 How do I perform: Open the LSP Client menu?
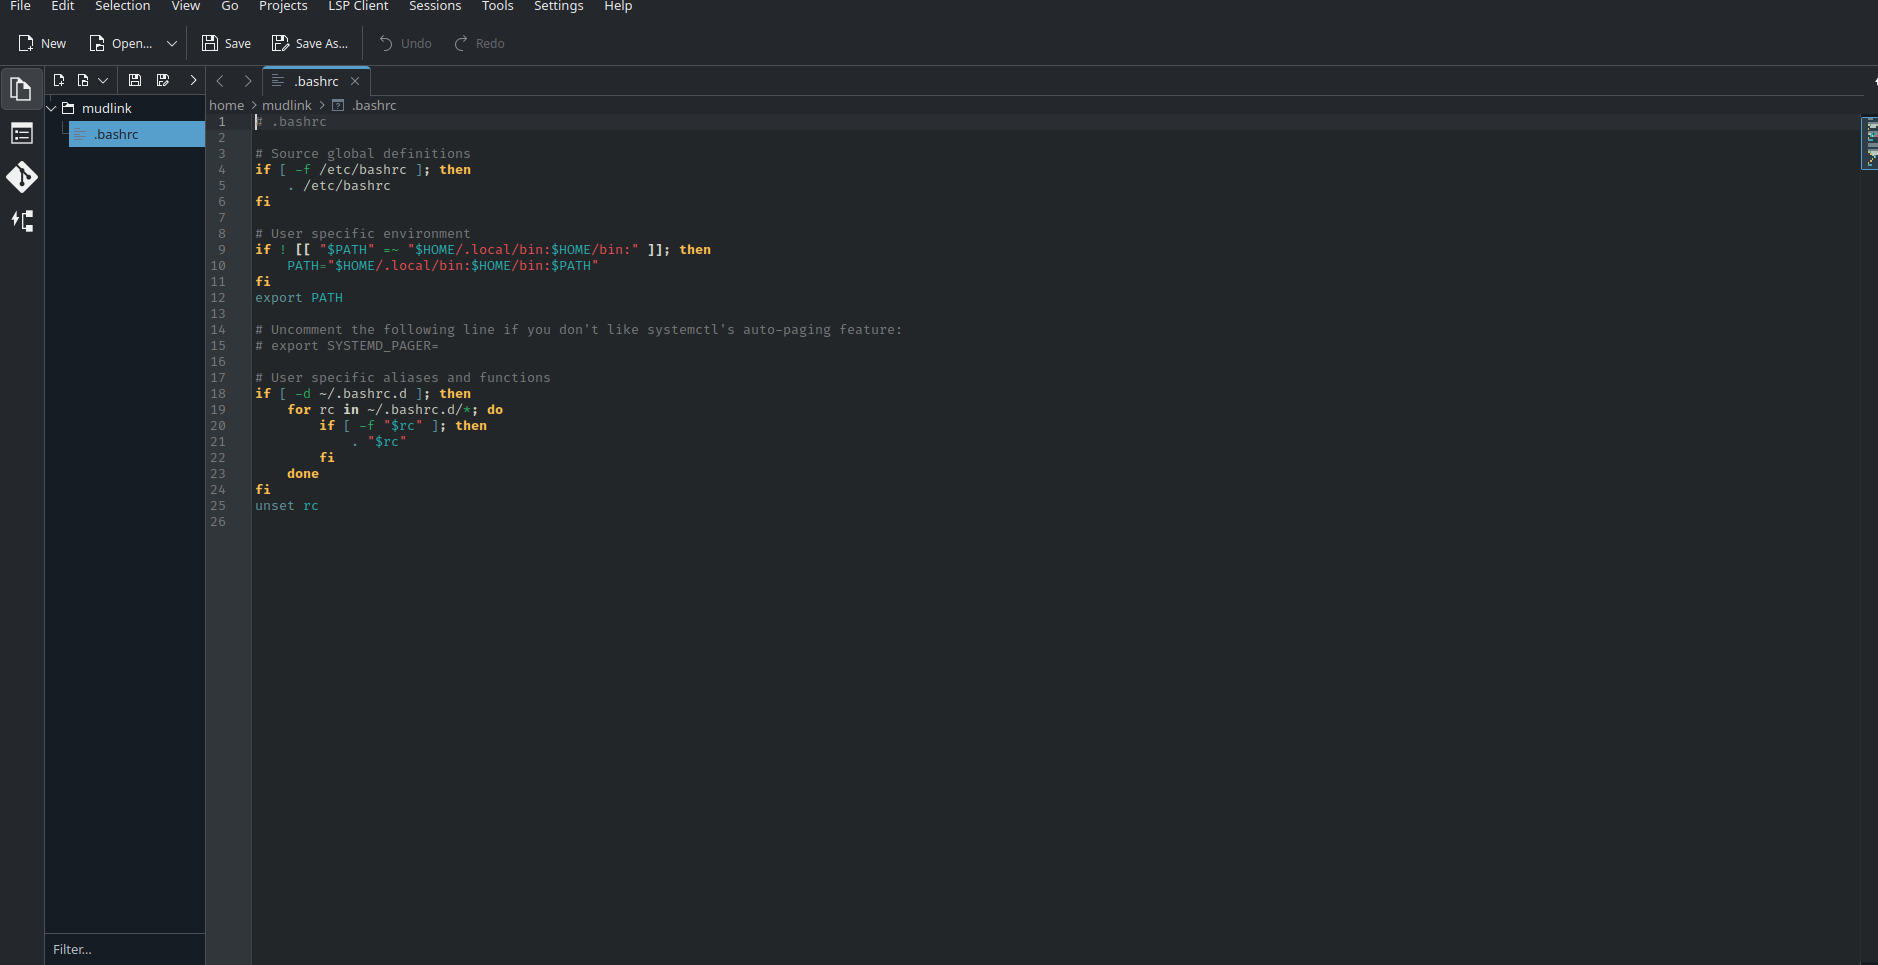click(x=358, y=6)
